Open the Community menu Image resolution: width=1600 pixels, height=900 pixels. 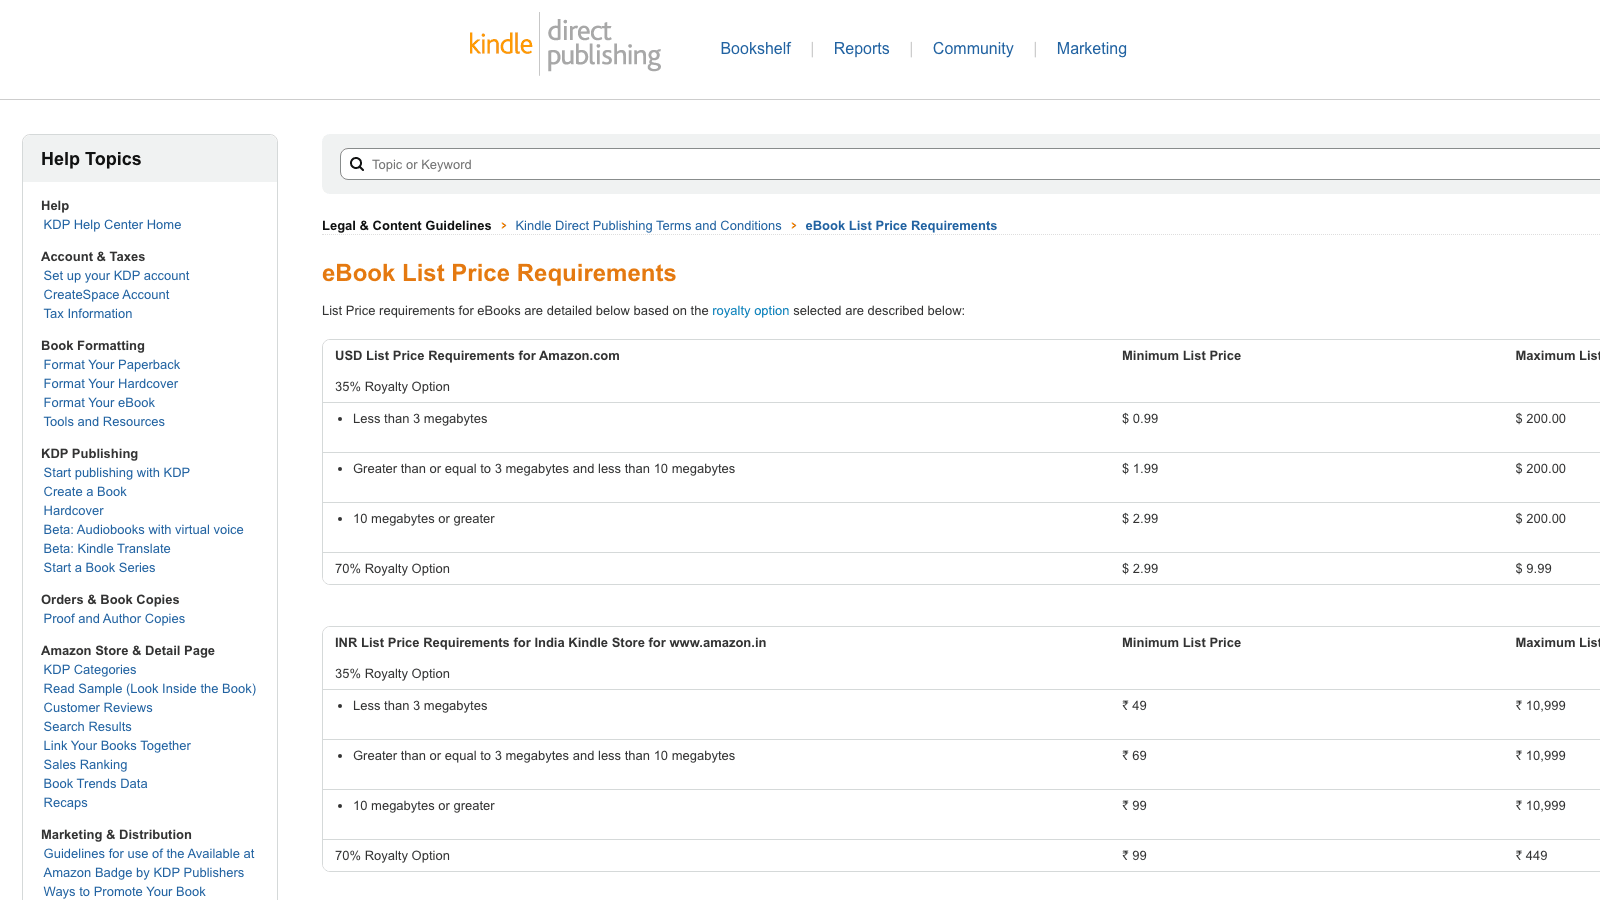tap(973, 48)
